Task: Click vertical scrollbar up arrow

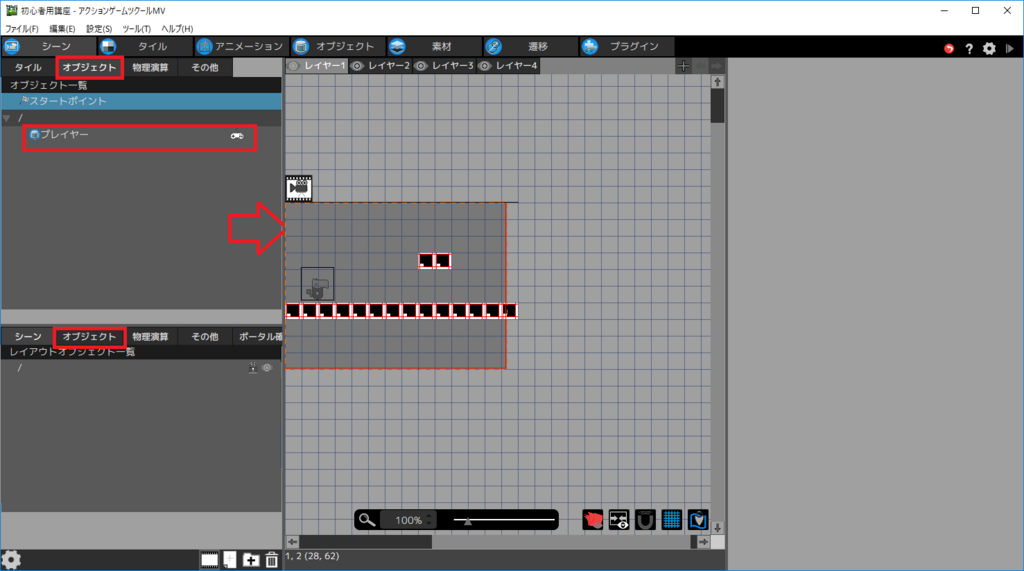Action: click(718, 82)
